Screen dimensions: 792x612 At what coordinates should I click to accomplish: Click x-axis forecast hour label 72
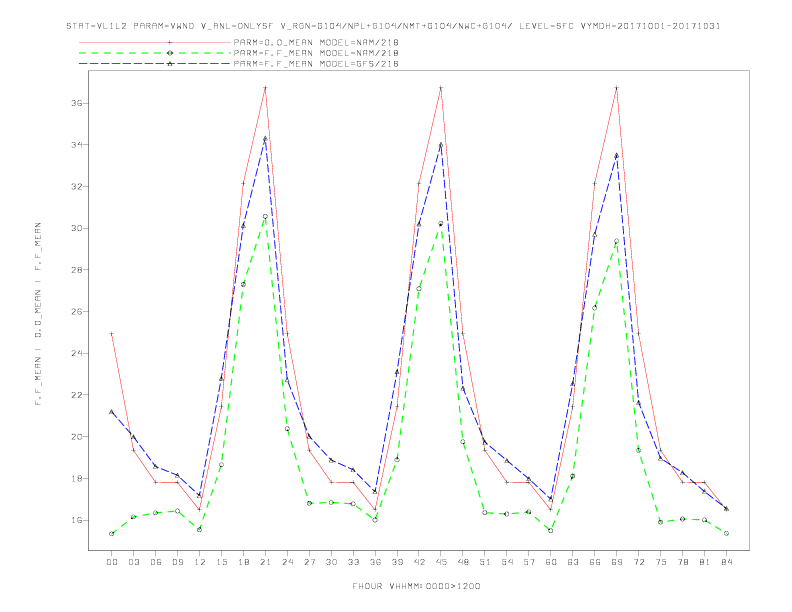[x=638, y=562]
